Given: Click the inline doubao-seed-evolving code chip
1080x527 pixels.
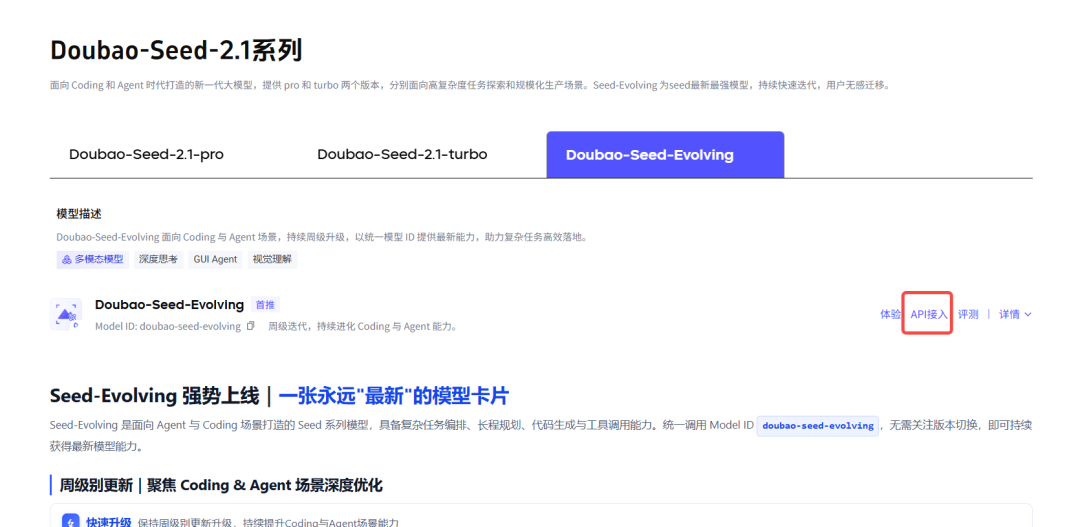Looking at the screenshot, I should pos(818,426).
